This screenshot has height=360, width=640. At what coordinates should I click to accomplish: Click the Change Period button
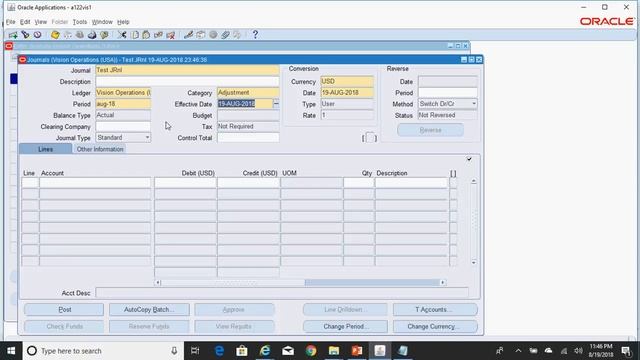point(345,326)
